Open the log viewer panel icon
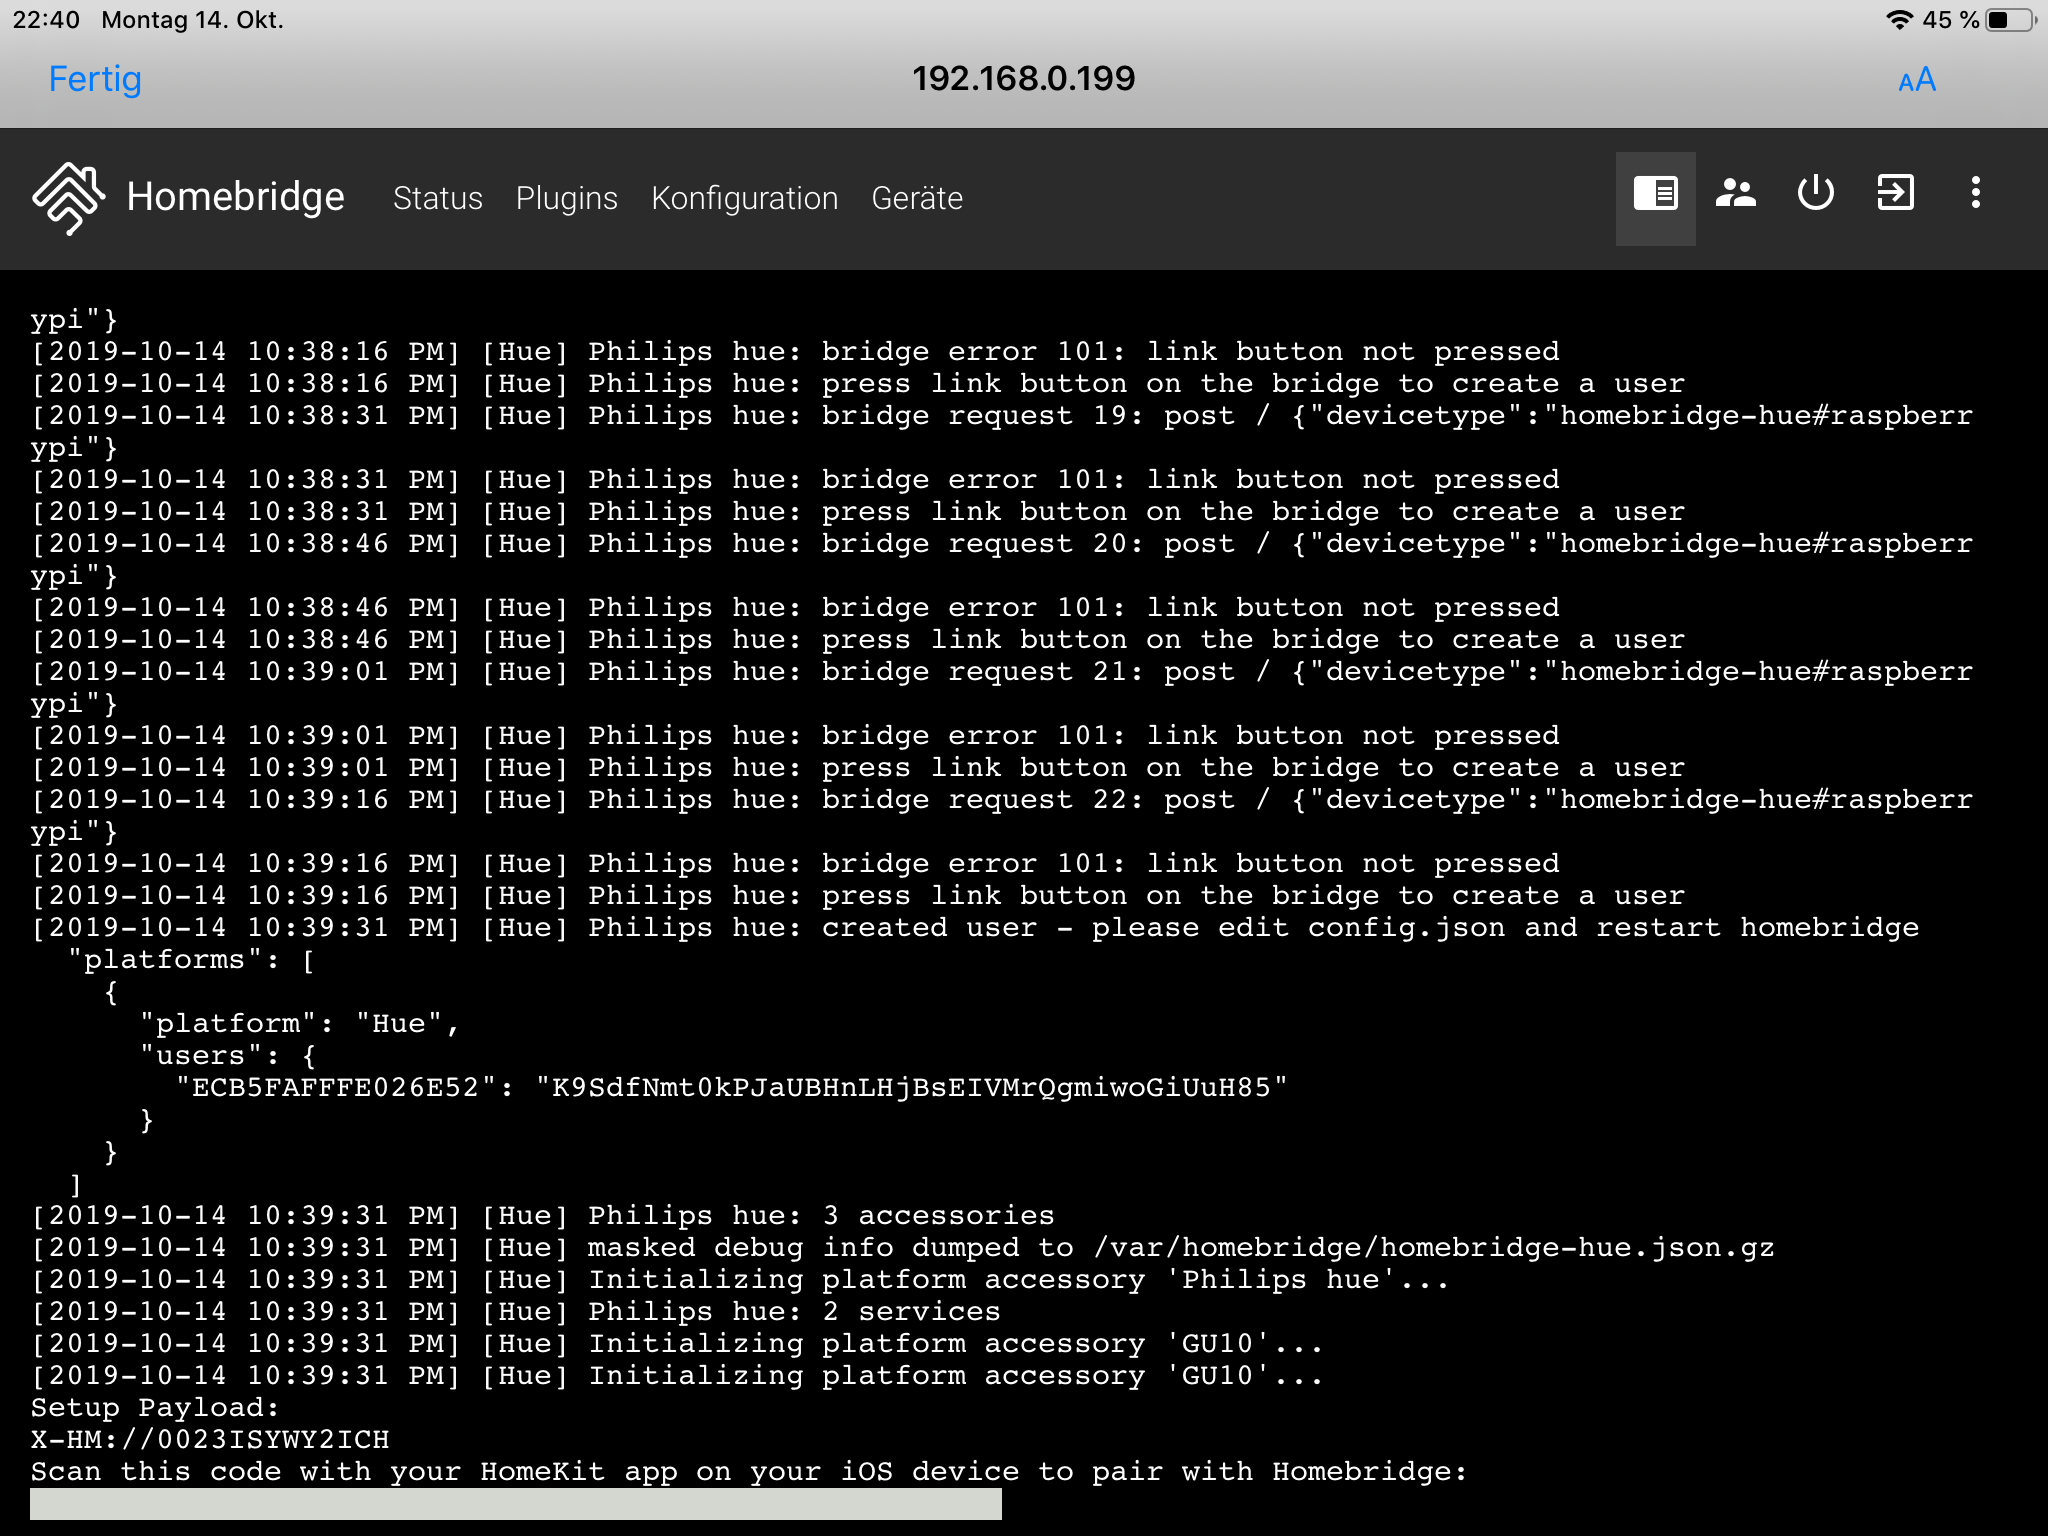Image resolution: width=2048 pixels, height=1536 pixels. 1655,194
